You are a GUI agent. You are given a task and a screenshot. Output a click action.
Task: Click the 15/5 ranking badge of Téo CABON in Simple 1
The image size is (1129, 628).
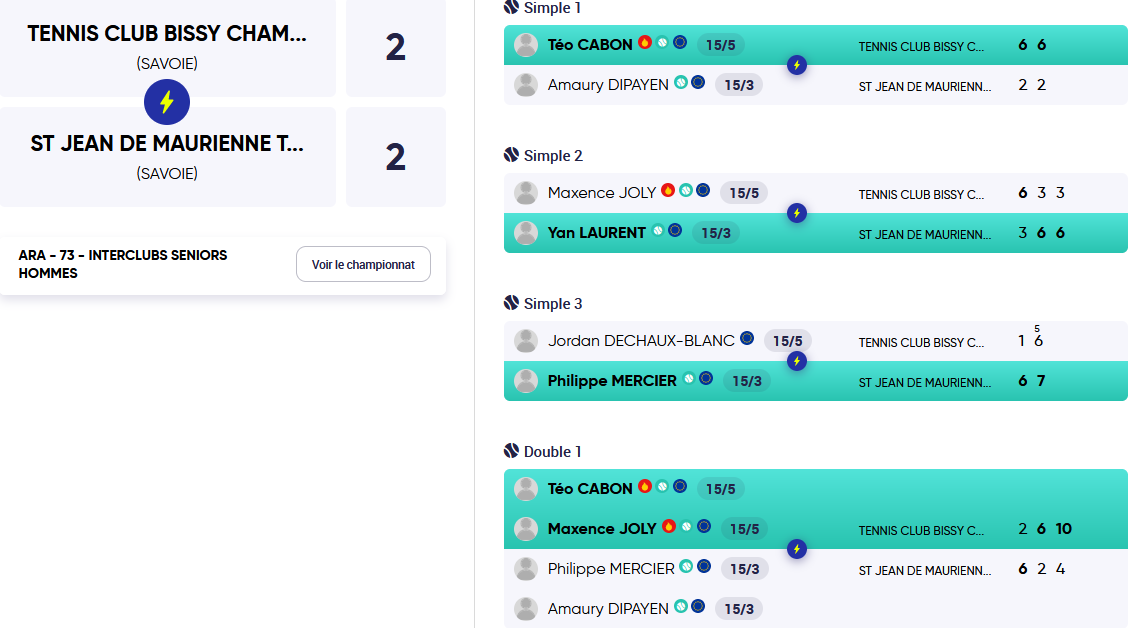[x=720, y=45]
